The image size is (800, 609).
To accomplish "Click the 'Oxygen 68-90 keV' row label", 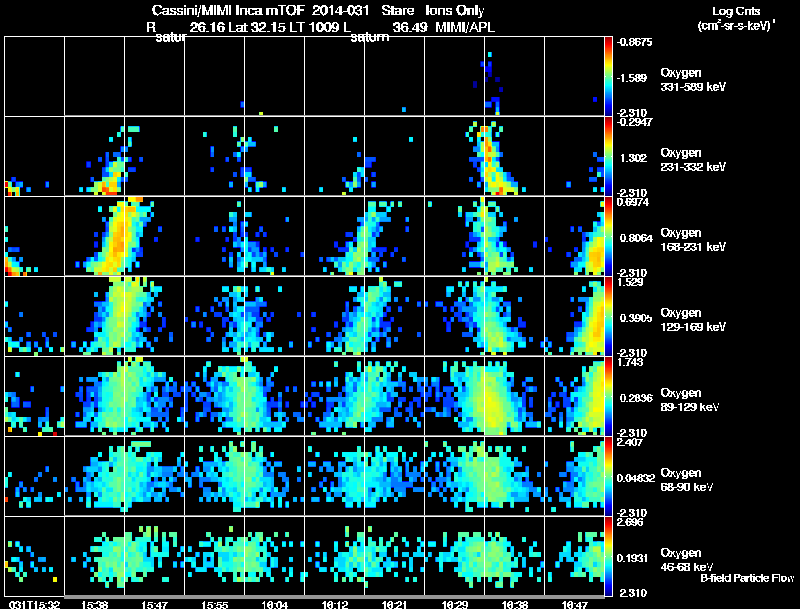I will point(687,480).
